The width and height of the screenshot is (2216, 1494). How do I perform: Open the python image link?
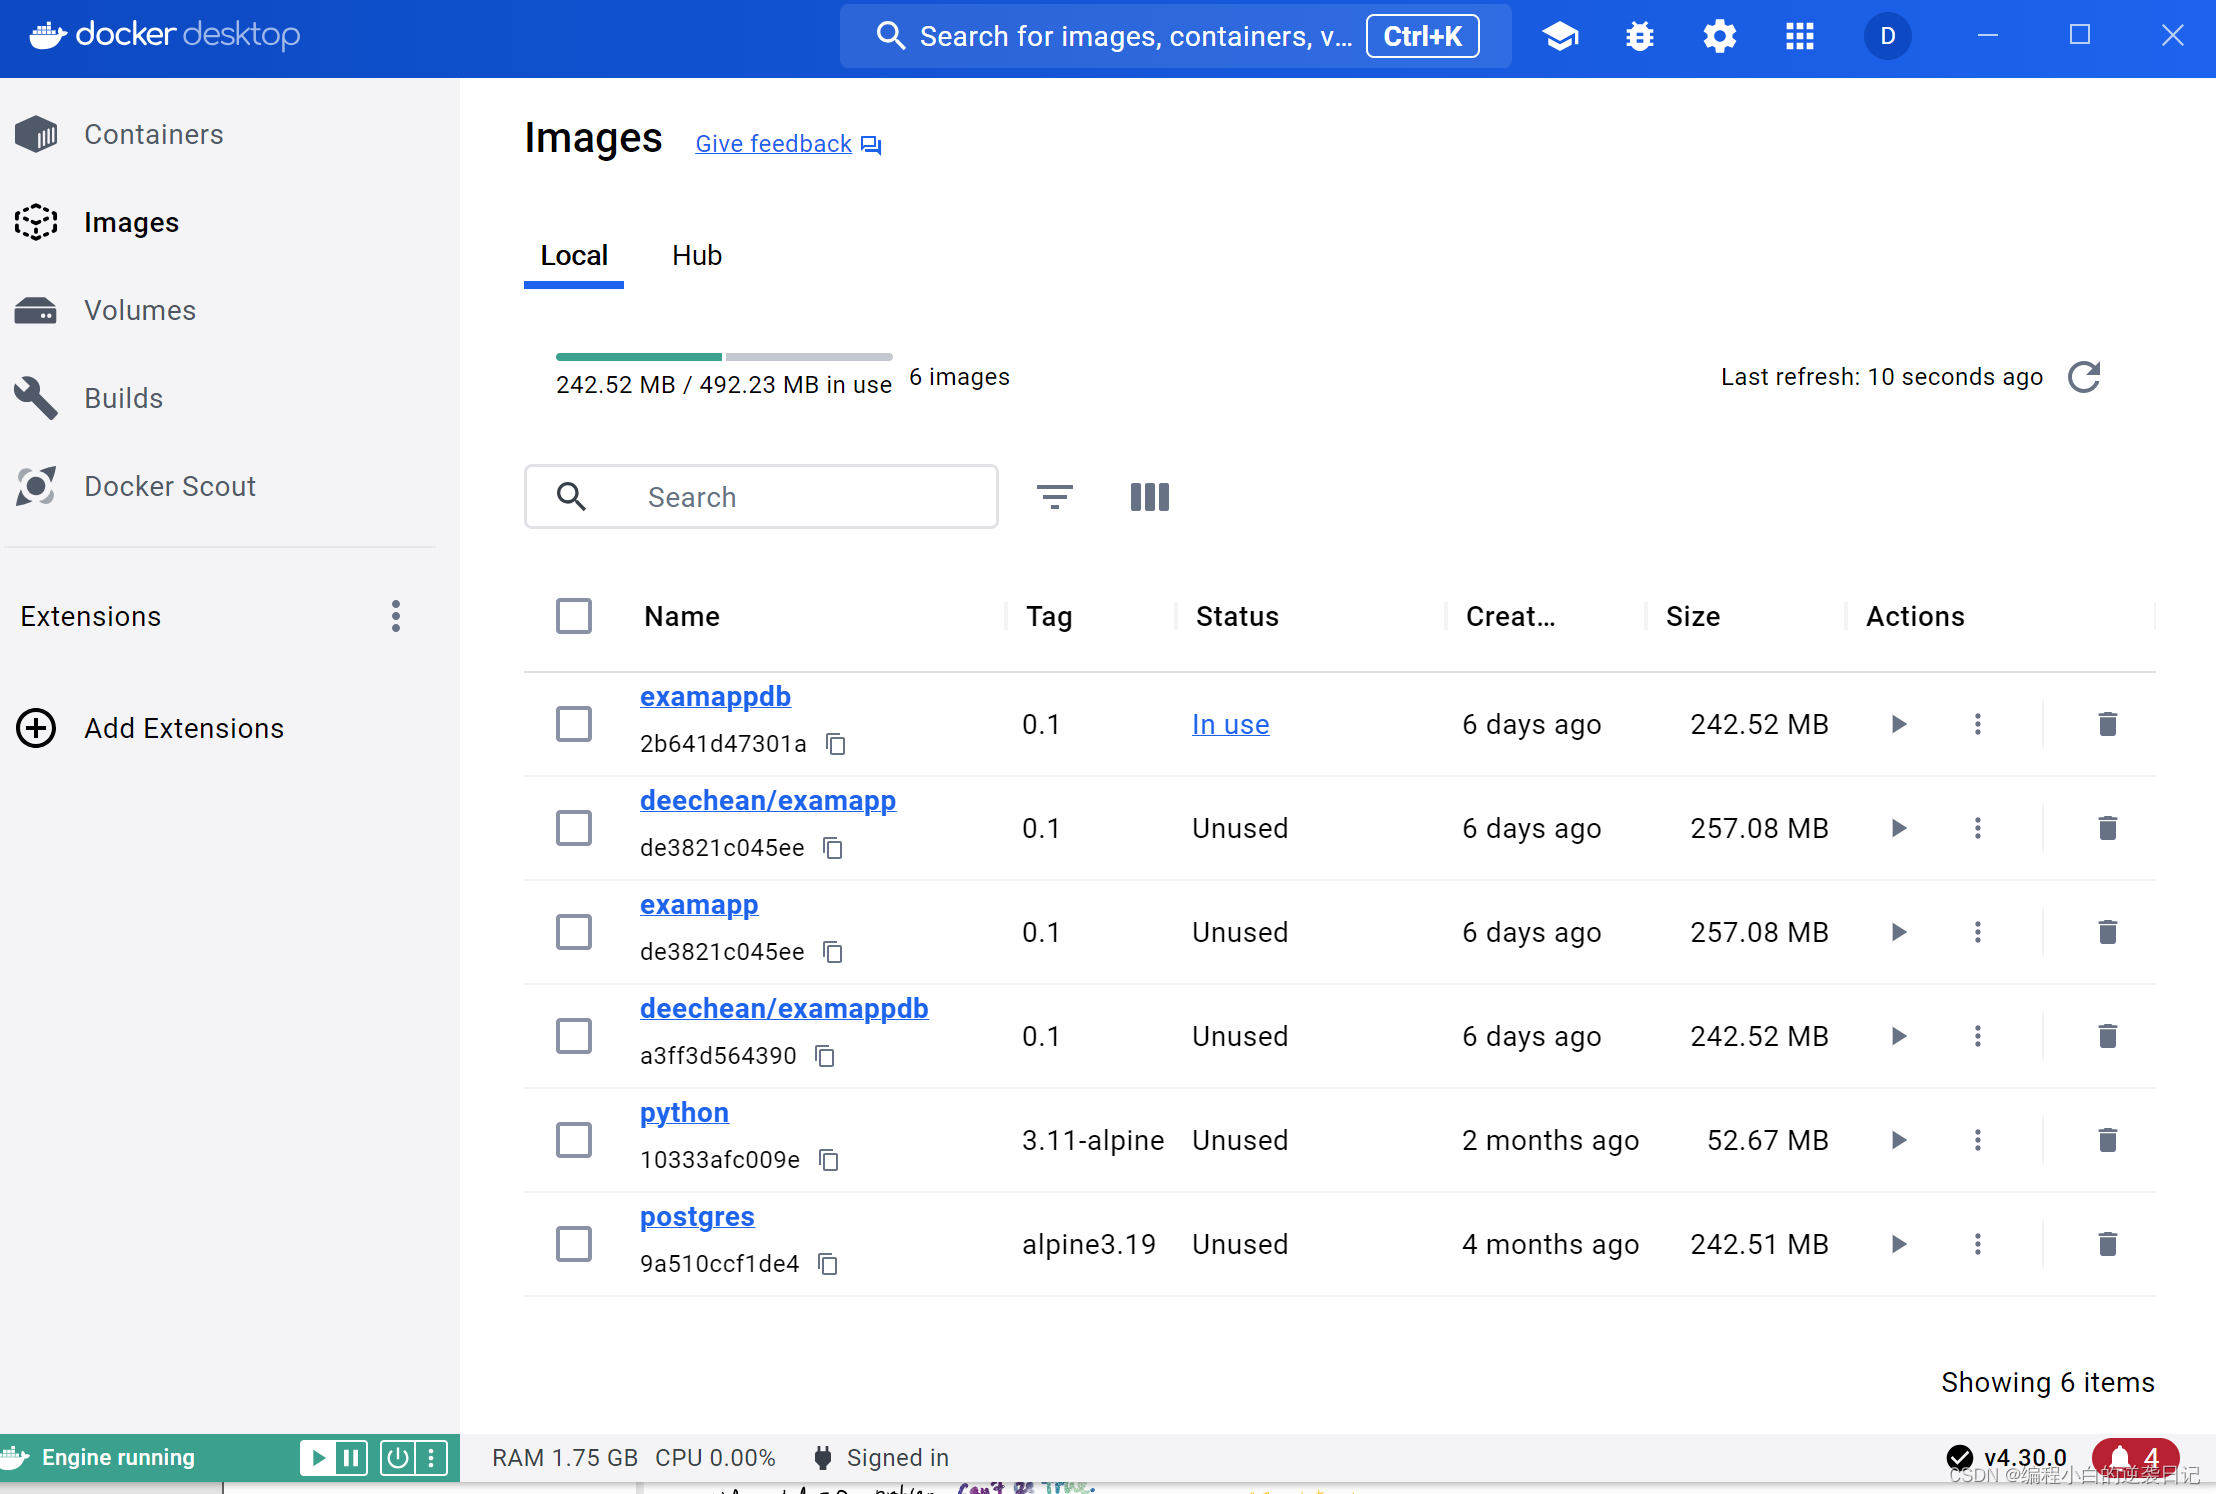pyautogui.click(x=684, y=1112)
